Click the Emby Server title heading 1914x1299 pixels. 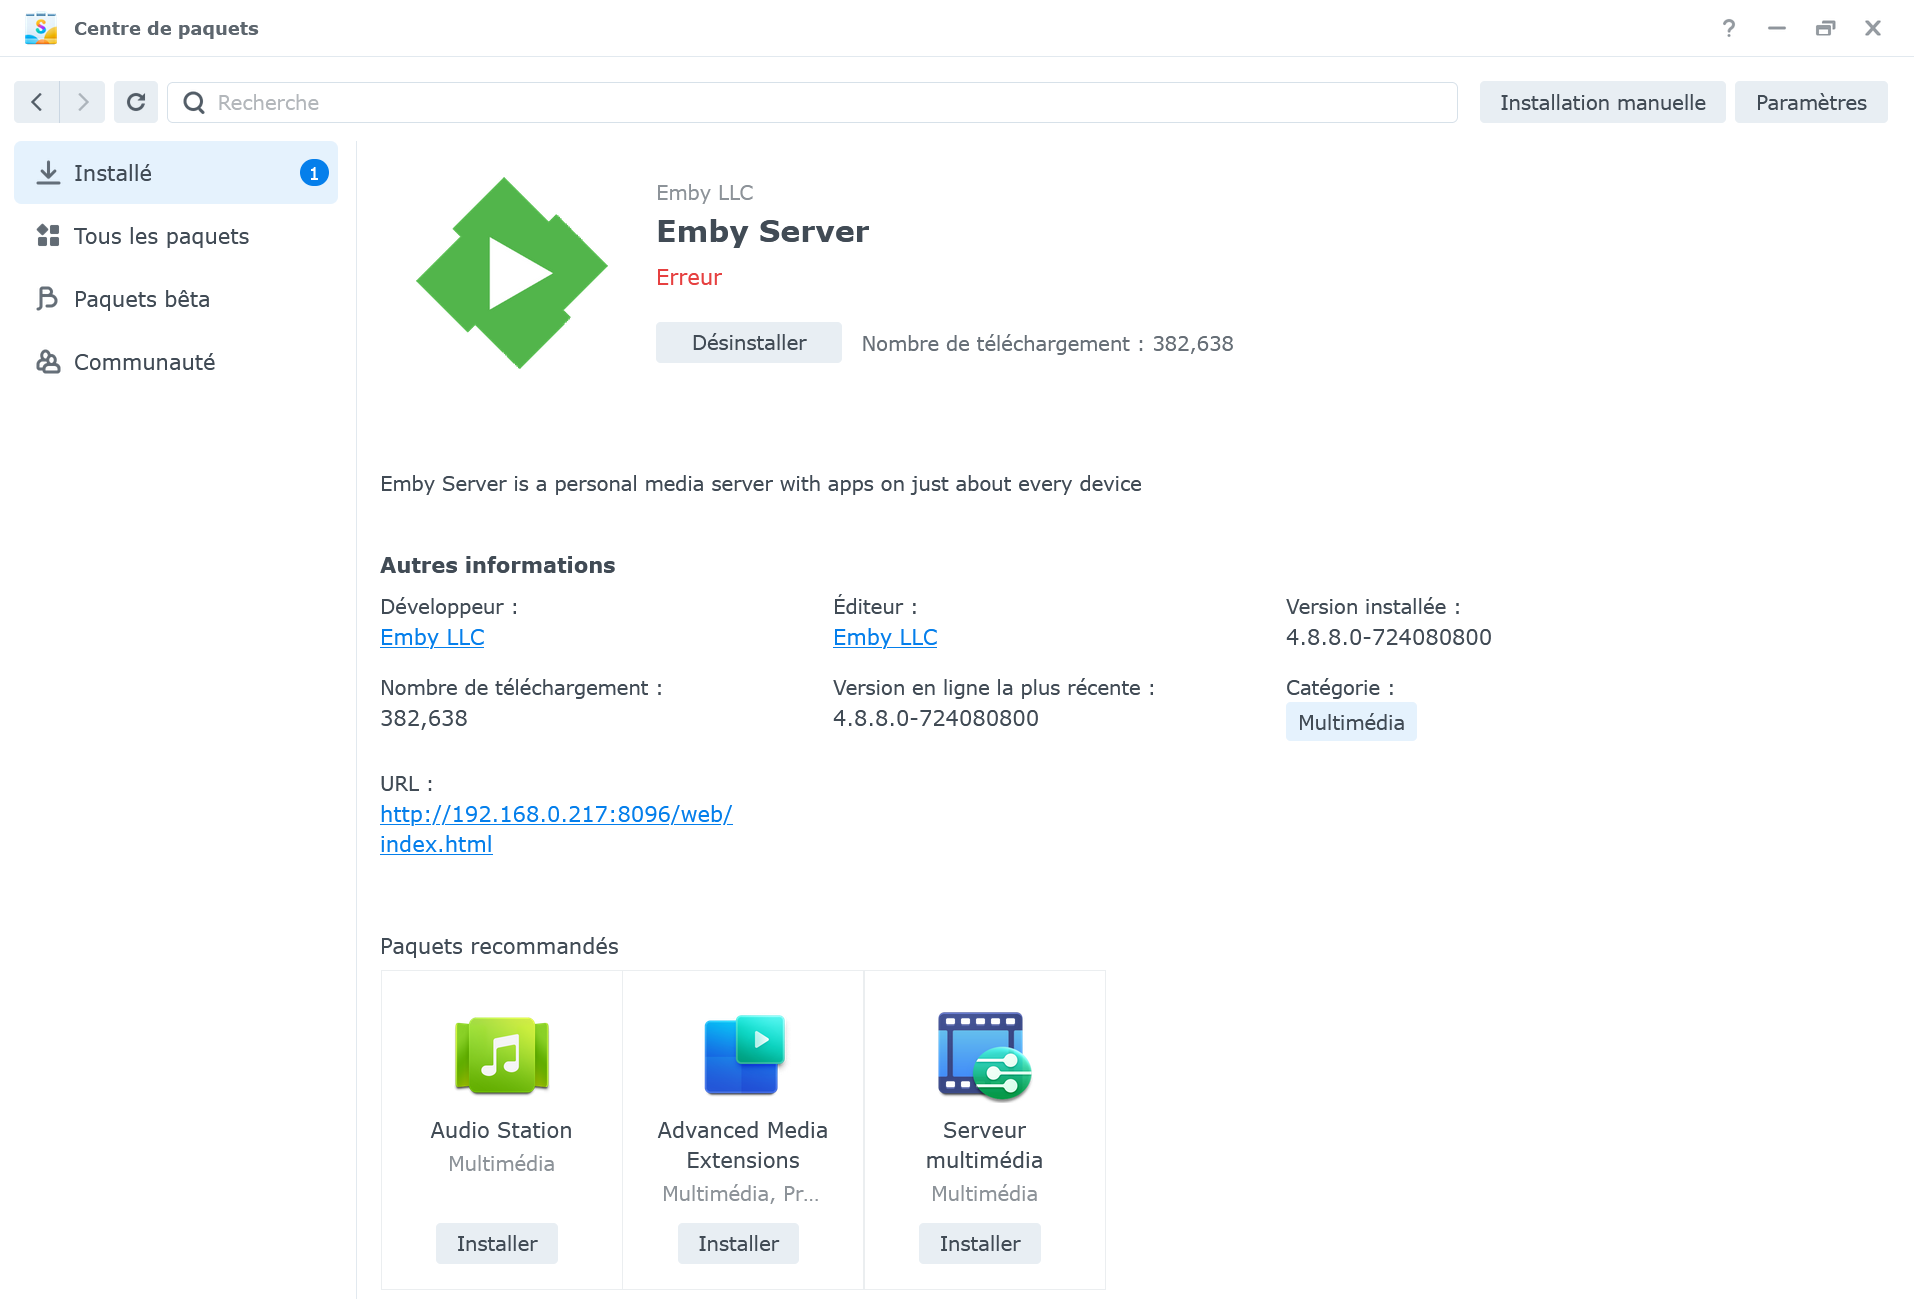(762, 232)
